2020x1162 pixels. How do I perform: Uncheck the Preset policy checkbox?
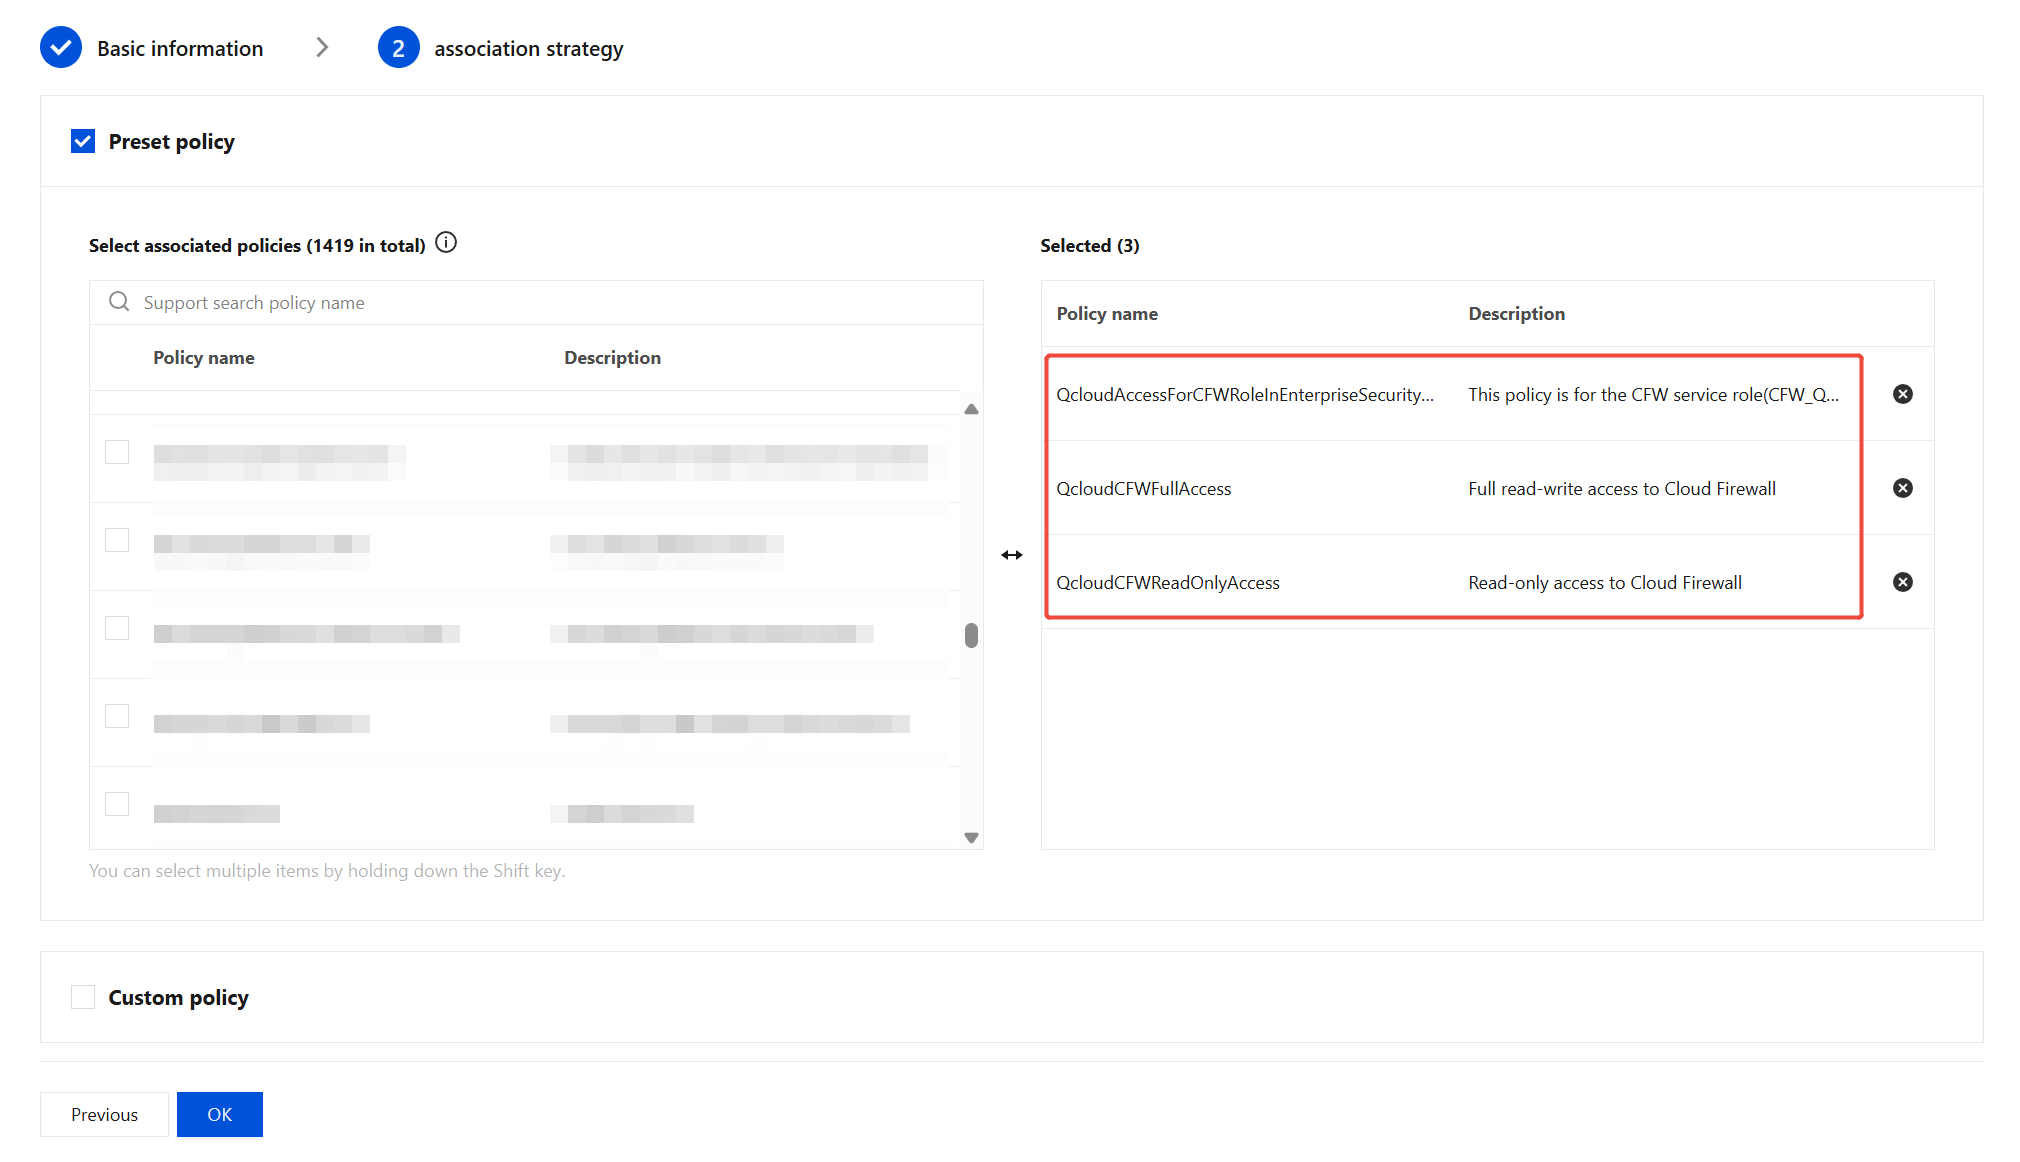click(83, 141)
